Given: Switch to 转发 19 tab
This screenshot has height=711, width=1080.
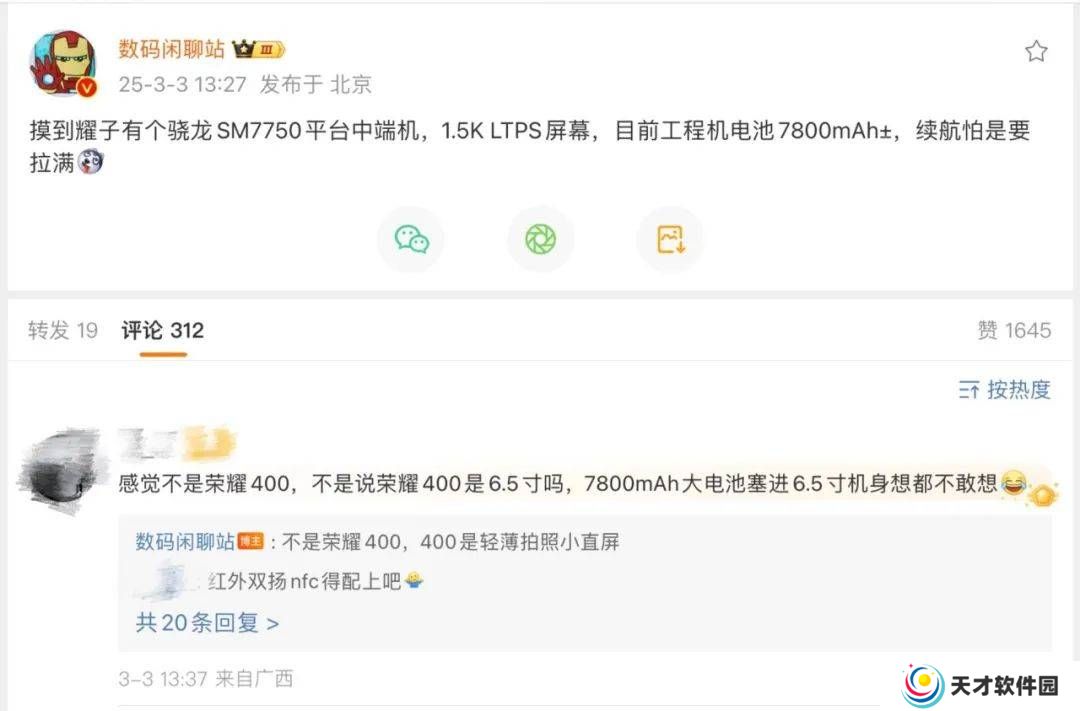Looking at the screenshot, I should (63, 330).
